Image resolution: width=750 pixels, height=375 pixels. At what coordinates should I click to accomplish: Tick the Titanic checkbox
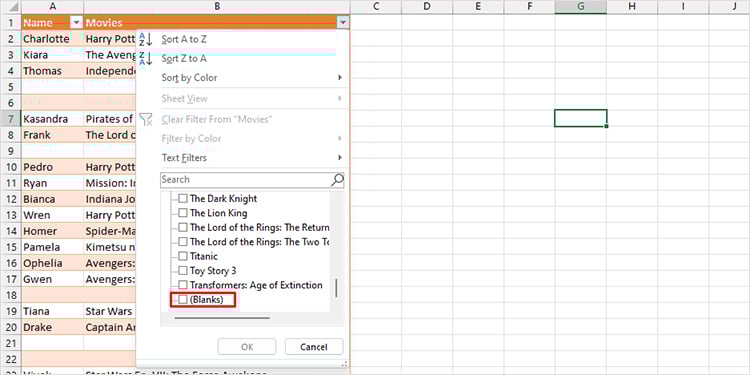tap(183, 256)
